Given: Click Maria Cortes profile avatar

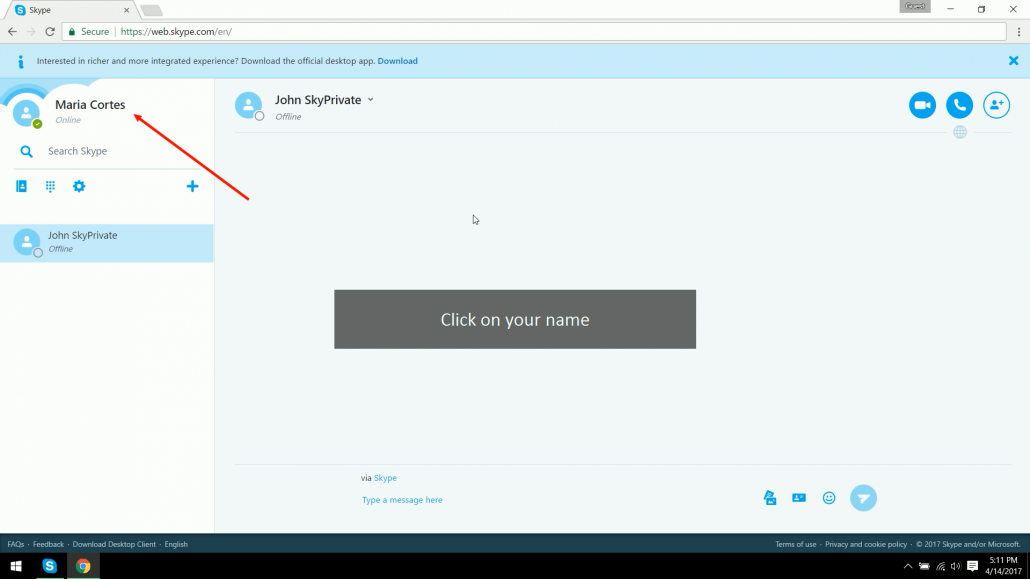Looking at the screenshot, I should pos(26,112).
